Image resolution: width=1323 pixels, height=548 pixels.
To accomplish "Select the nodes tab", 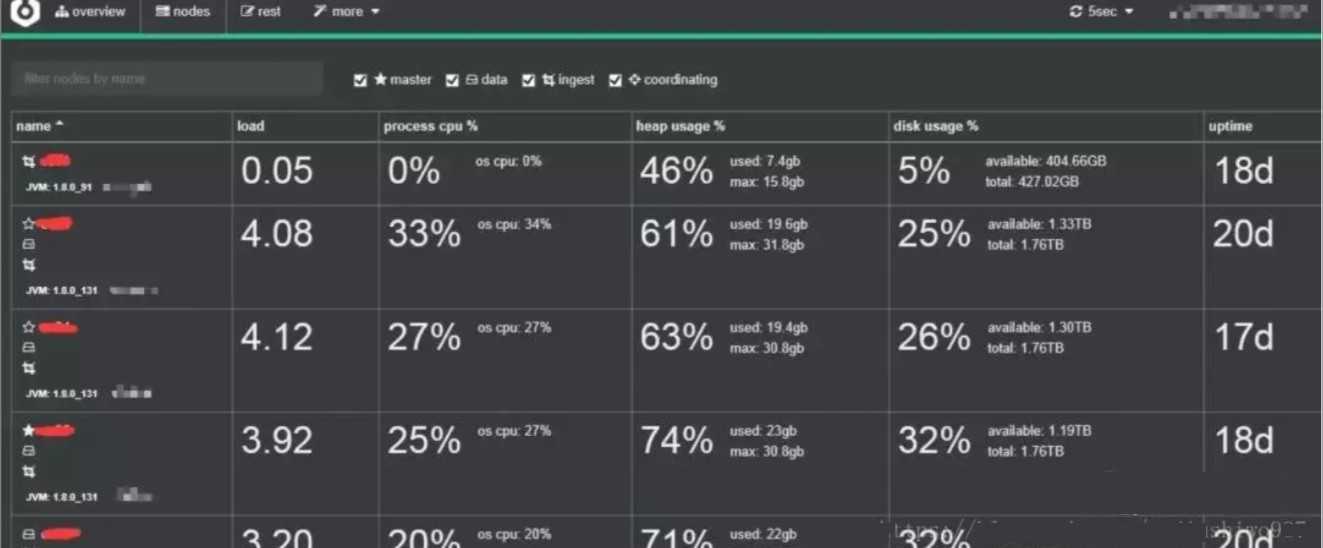I will pos(183,12).
